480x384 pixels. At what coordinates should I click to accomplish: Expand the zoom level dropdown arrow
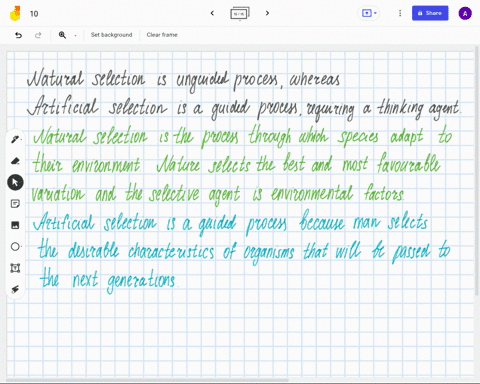pos(75,35)
